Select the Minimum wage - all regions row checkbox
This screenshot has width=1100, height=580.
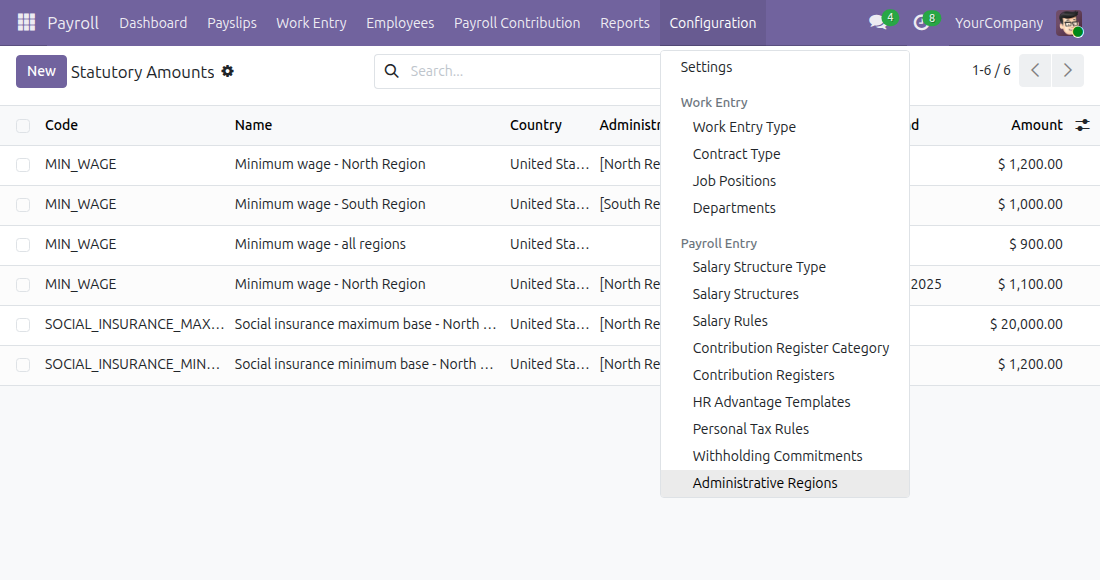23,245
